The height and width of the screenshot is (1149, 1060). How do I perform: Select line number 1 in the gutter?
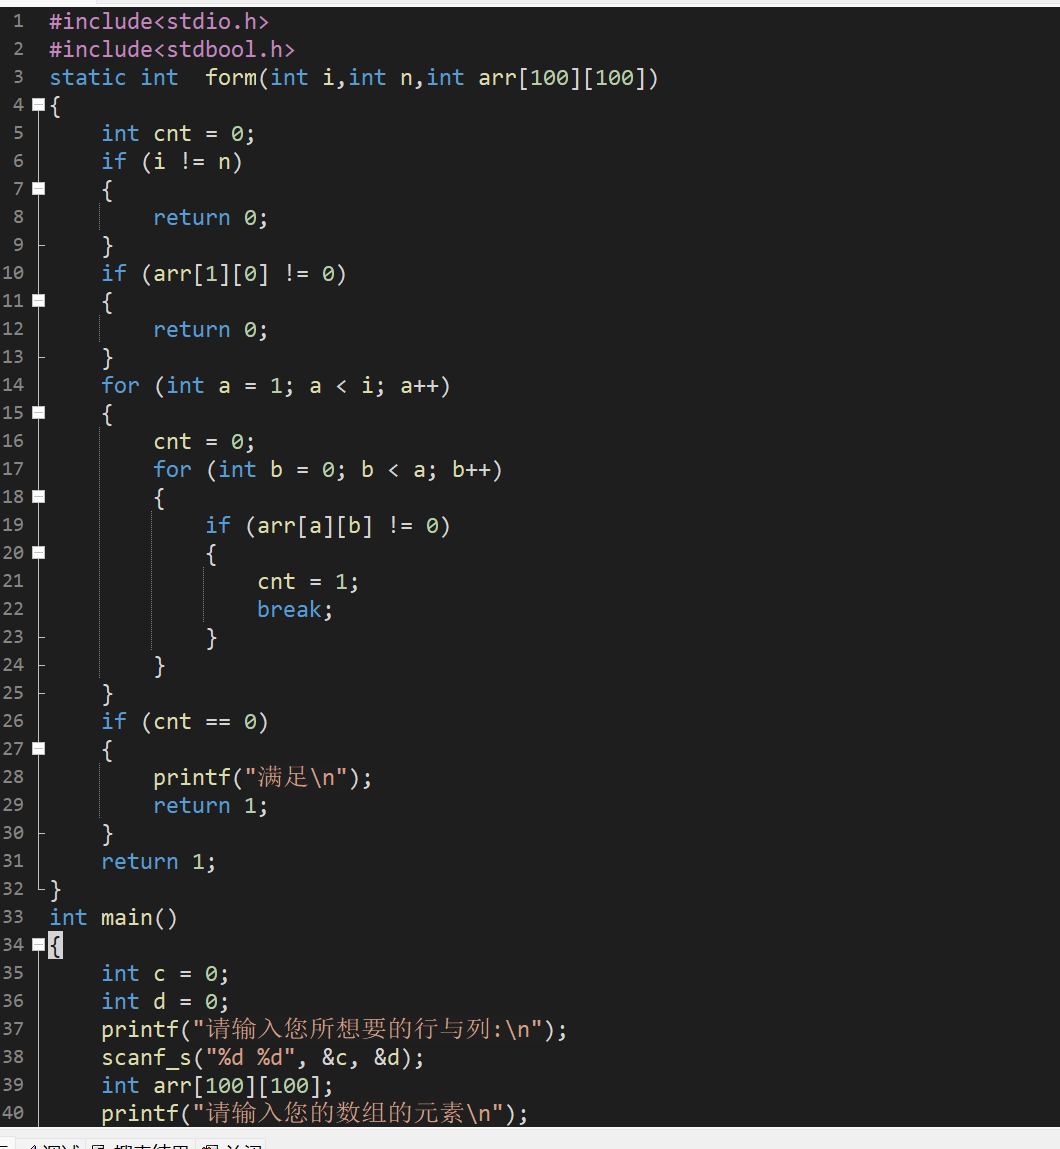18,21
